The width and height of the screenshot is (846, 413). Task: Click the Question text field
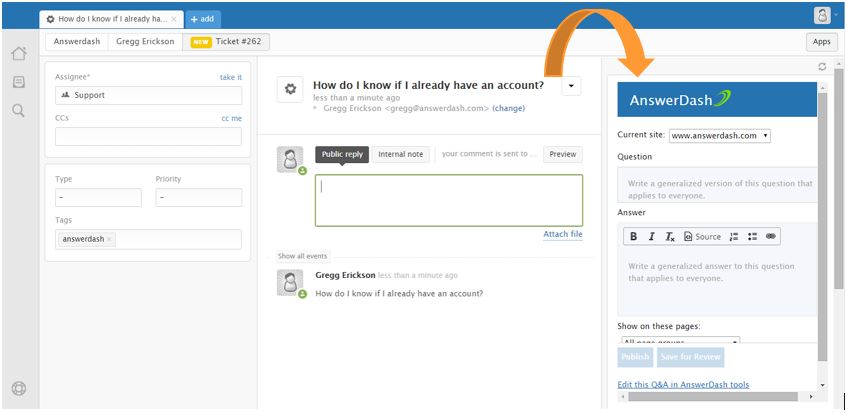click(718, 185)
